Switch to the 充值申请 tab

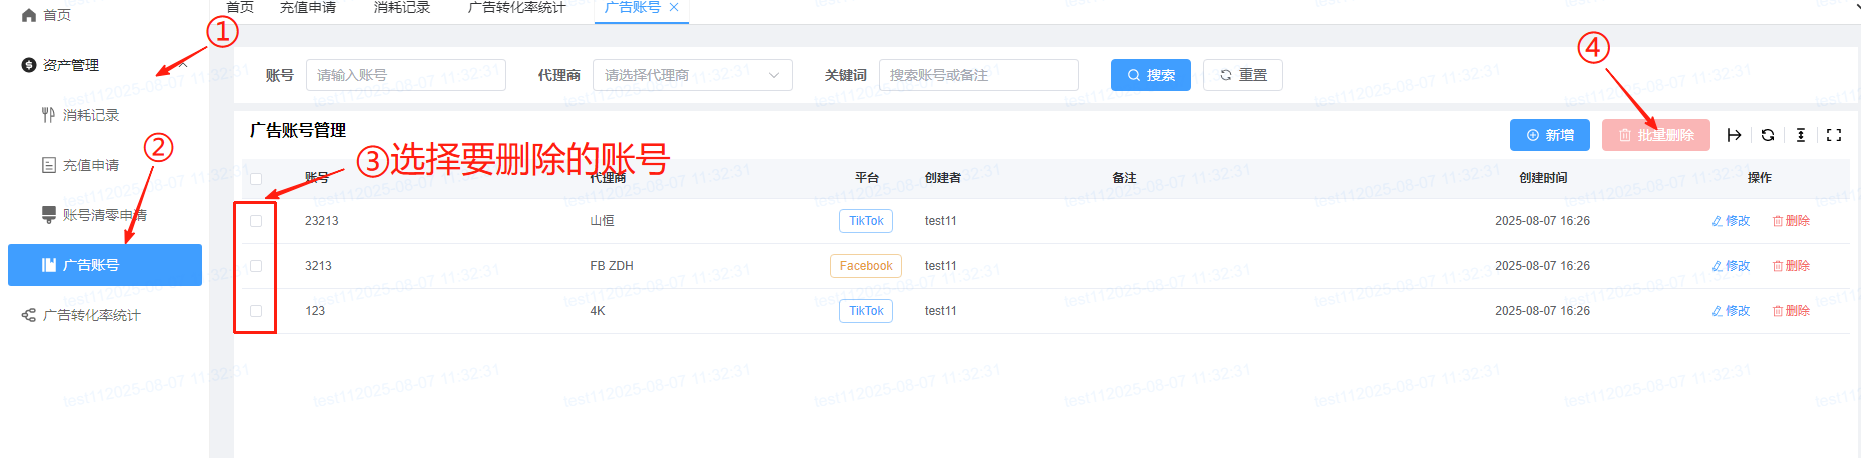click(308, 7)
